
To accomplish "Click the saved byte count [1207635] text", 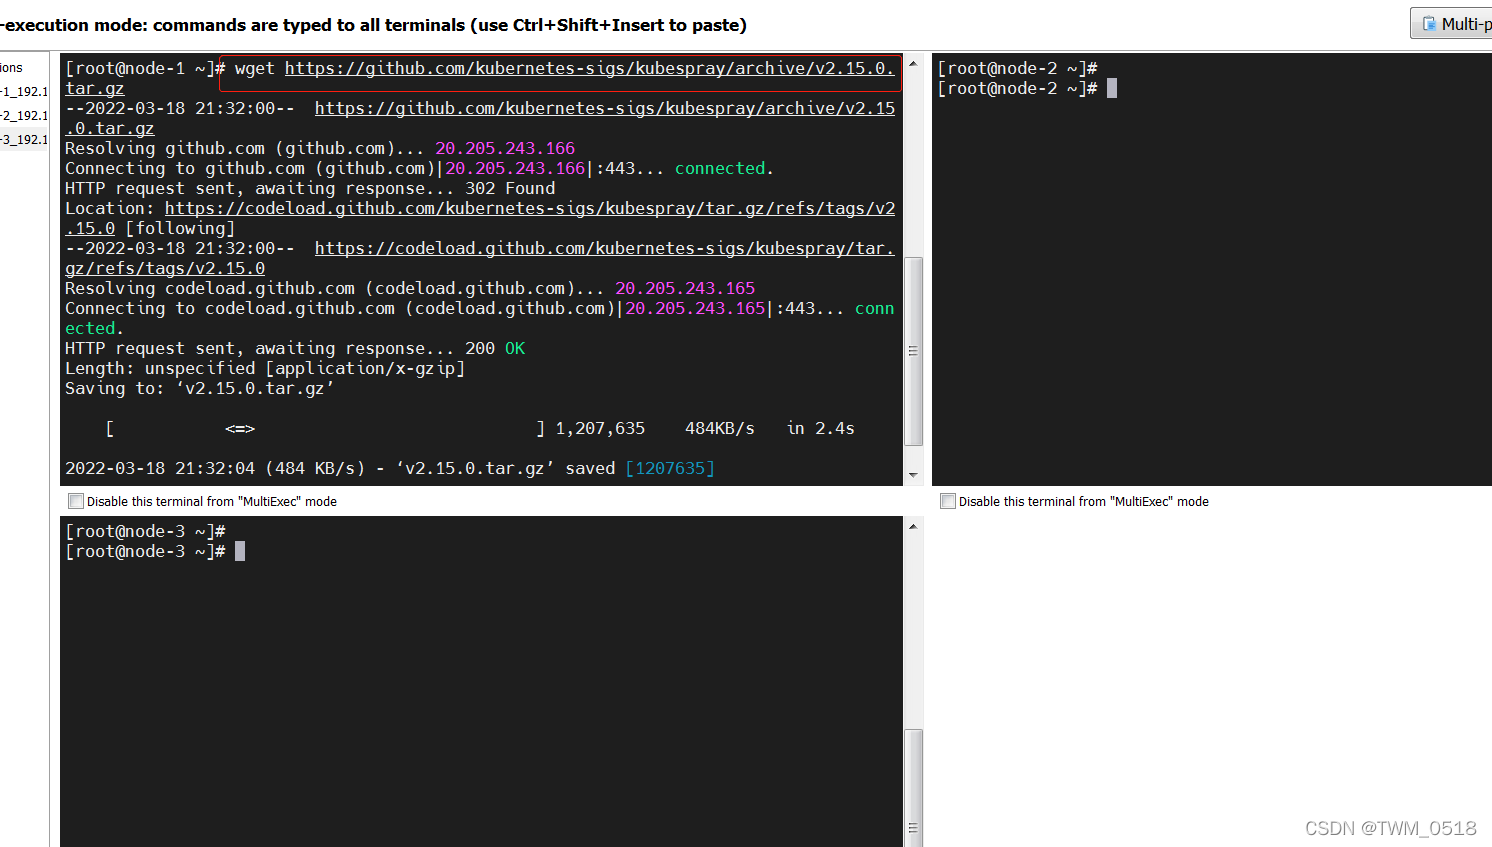I will point(670,468).
